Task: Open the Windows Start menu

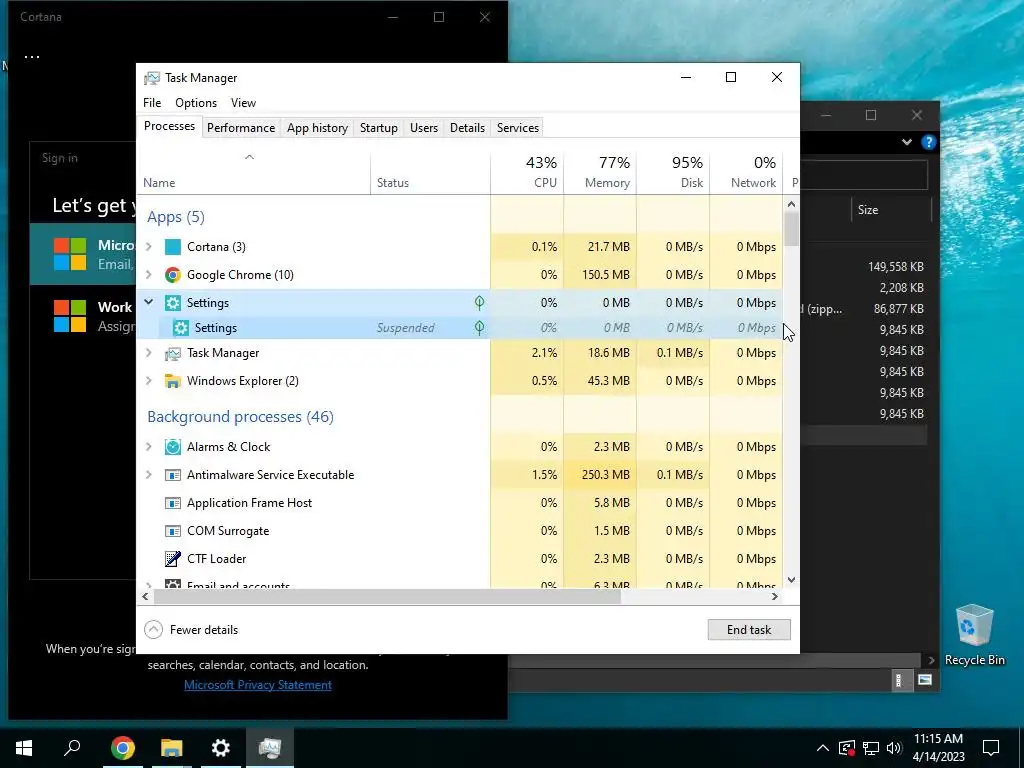Action: coord(24,748)
